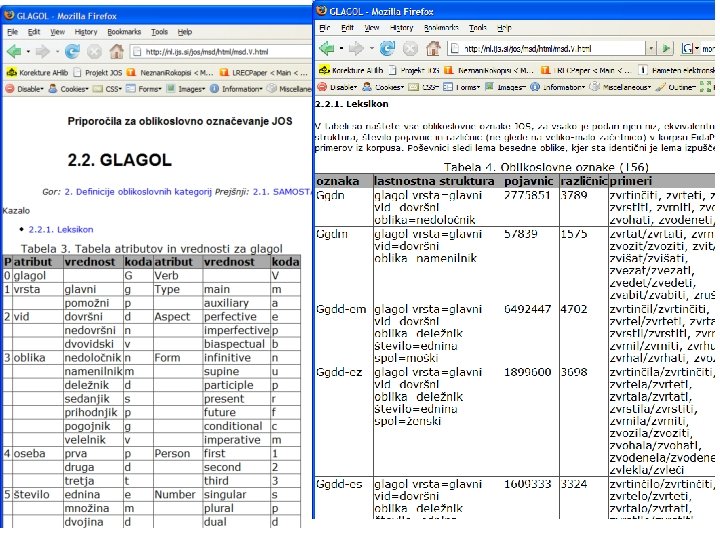Open Bookmarks menu in the left Firefox window
The image size is (720, 540).
pyautogui.click(x=124, y=32)
